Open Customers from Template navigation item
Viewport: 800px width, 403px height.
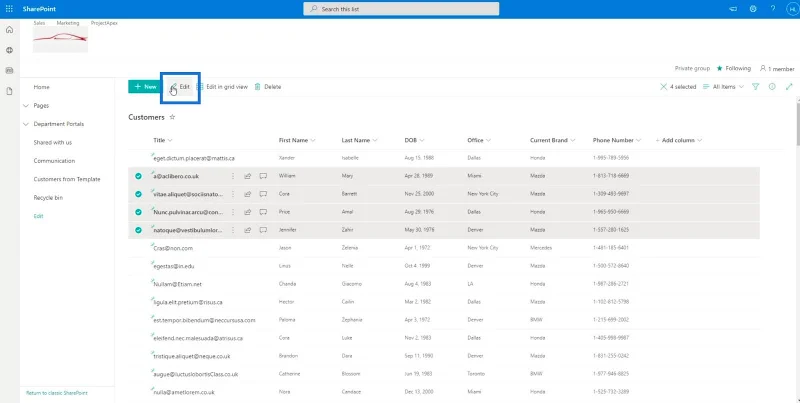click(x=67, y=179)
